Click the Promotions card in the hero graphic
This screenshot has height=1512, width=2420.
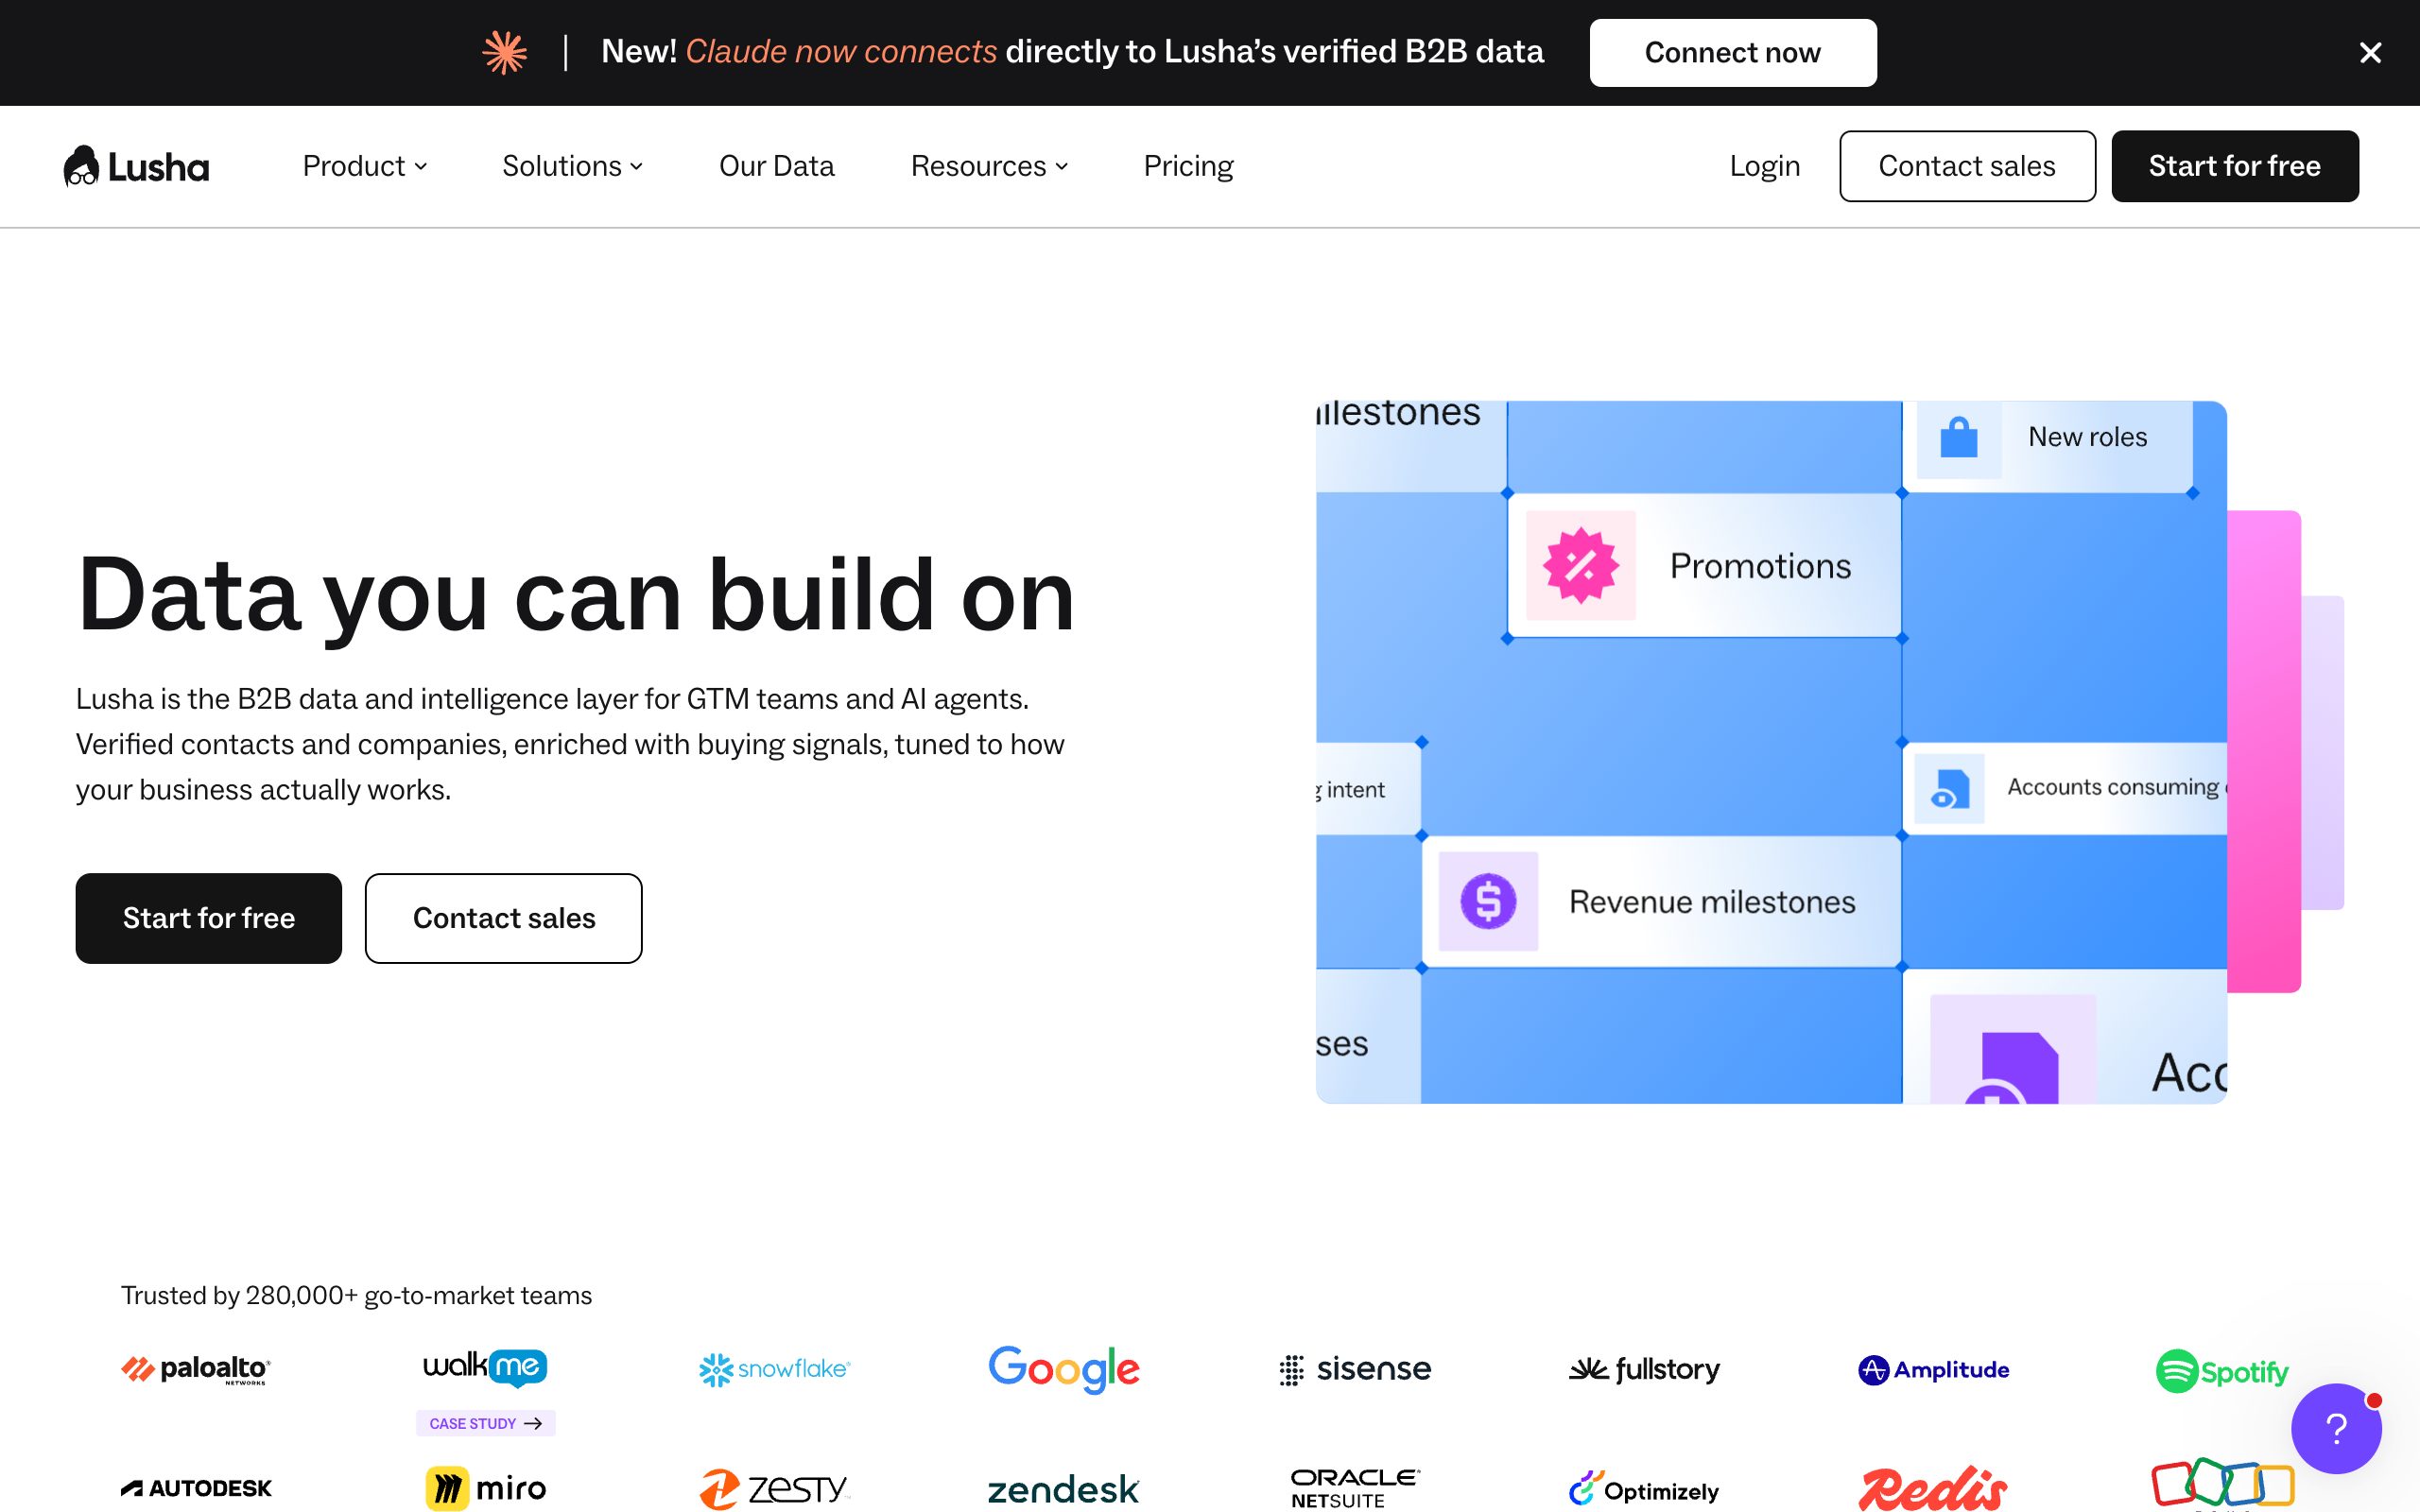1704,566
